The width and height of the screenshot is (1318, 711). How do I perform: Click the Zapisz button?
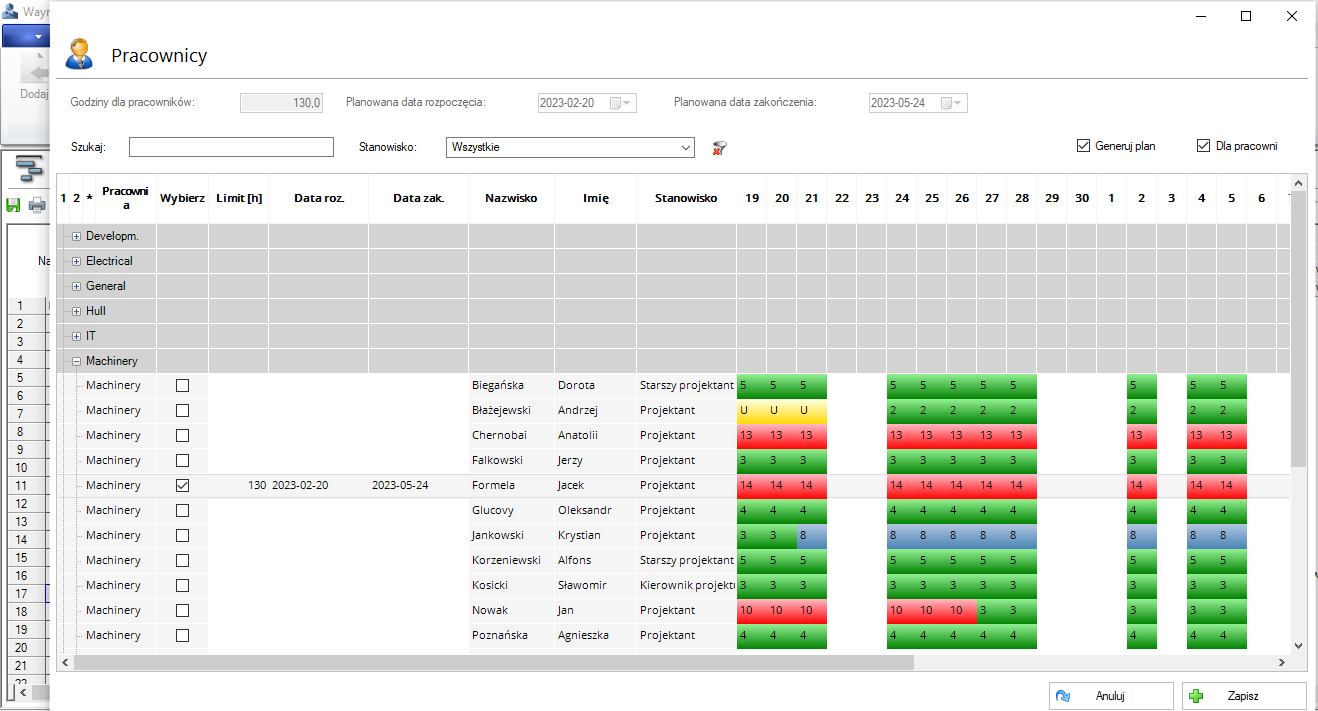click(x=1244, y=696)
